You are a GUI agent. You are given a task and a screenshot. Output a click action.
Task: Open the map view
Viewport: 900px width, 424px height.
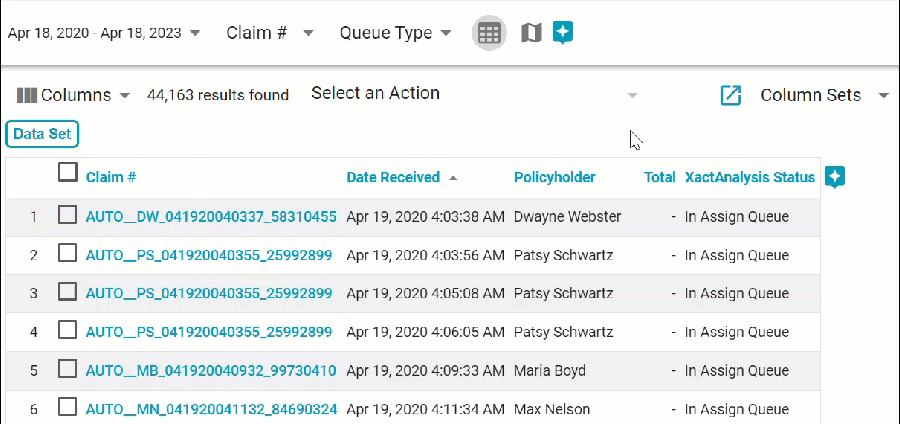(x=532, y=33)
